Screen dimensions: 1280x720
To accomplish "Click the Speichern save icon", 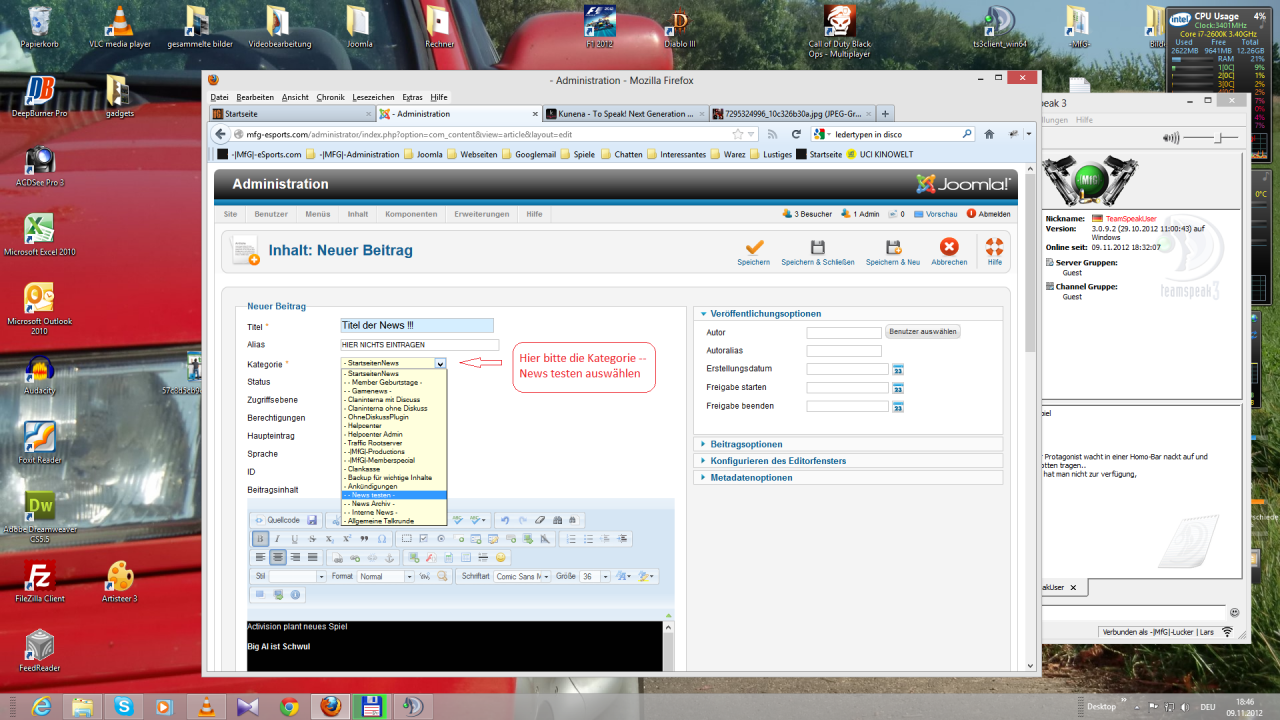I will (754, 247).
